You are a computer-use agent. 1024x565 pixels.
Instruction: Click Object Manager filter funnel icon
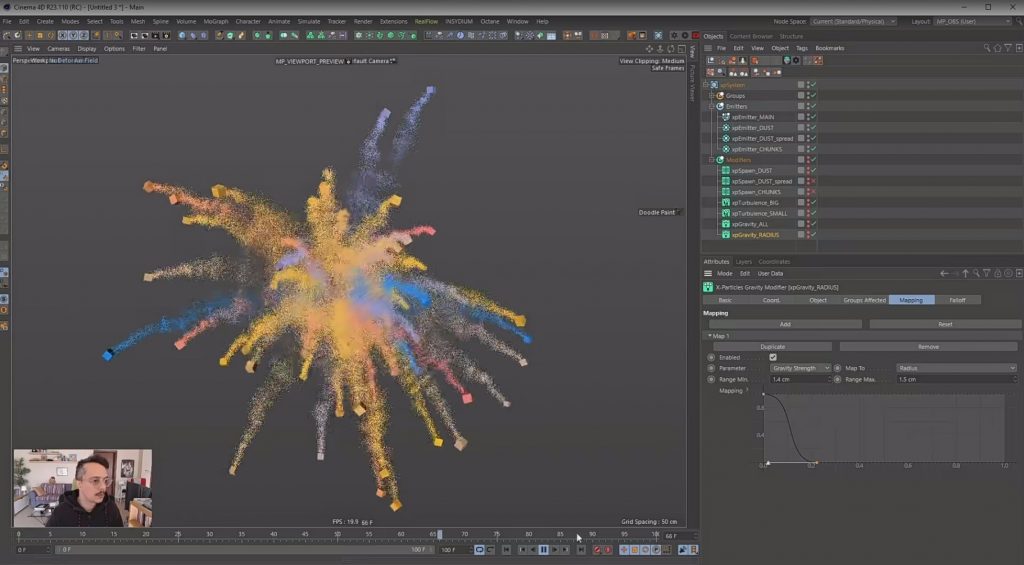coord(1008,48)
